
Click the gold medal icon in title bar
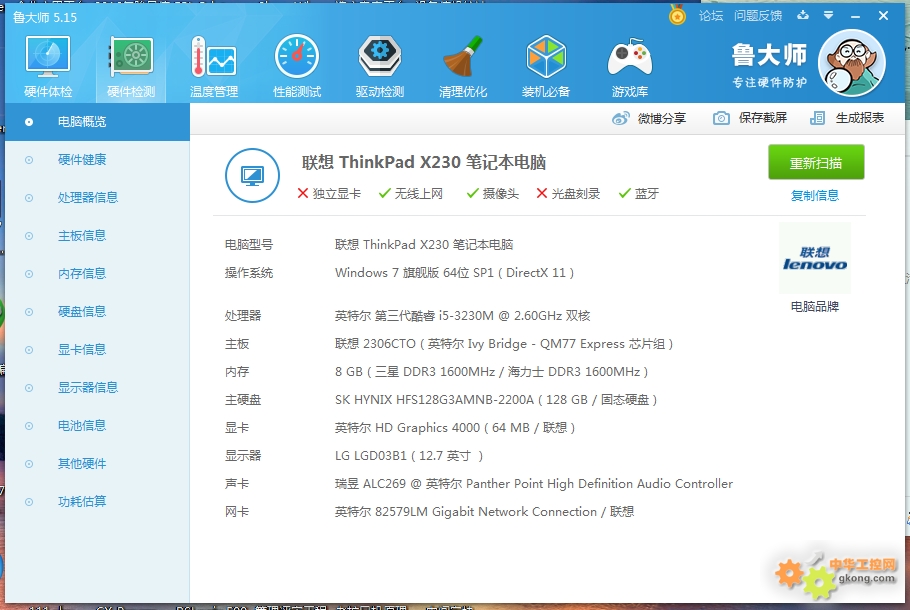point(677,15)
